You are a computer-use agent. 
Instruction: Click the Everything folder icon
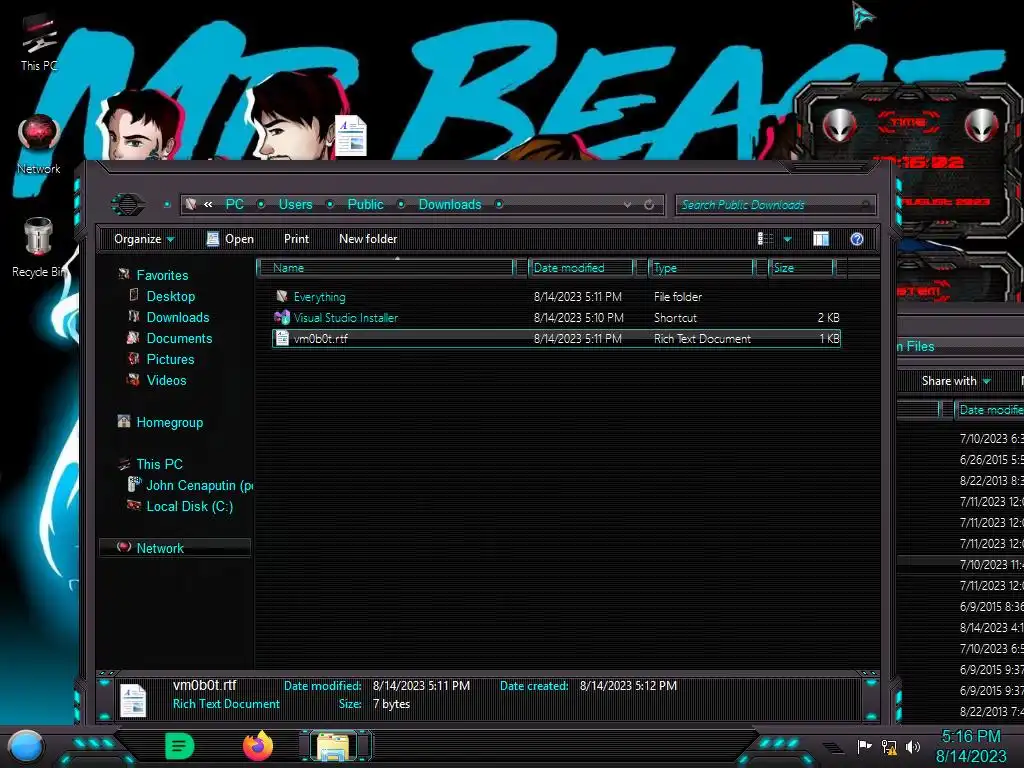281,296
